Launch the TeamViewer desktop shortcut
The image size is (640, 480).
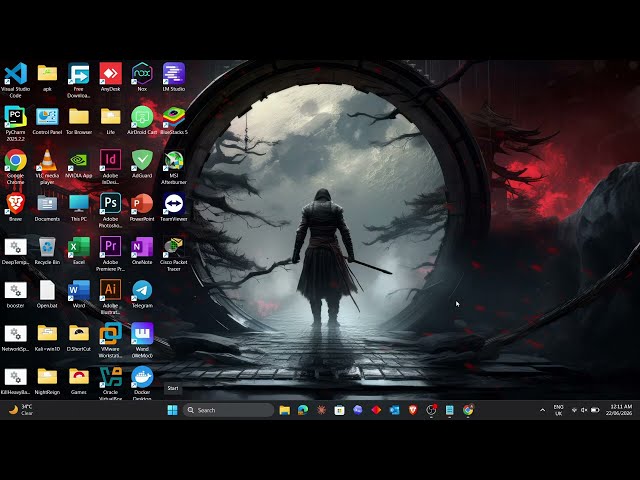pos(174,207)
